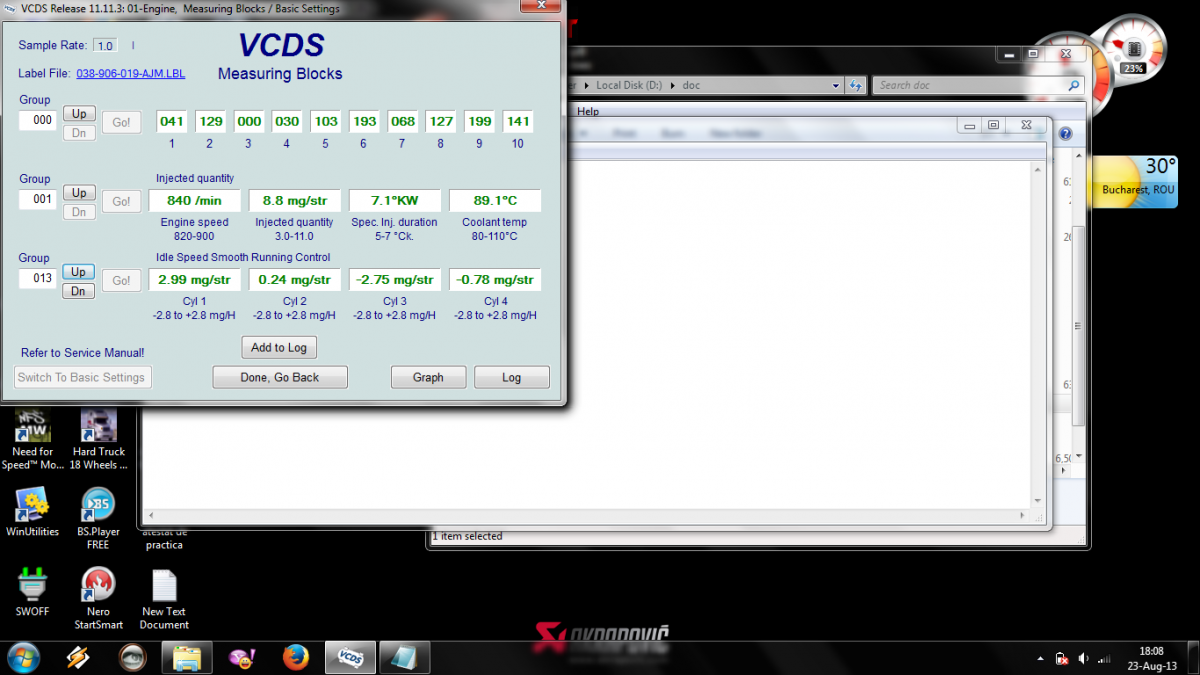1200x675 pixels.
Task: Click the Group 013 number field
Action: [x=38, y=279]
